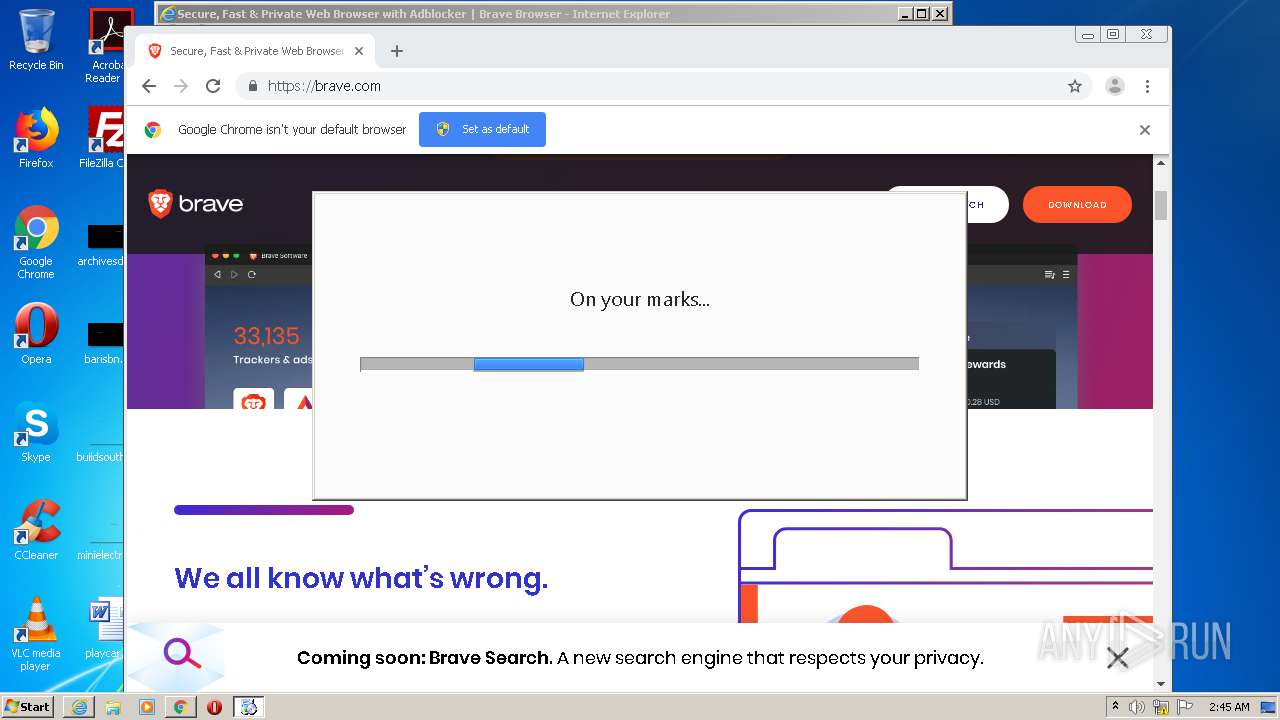Open the Recycle Bin desktop icon
The image size is (1280, 720).
pos(36,40)
